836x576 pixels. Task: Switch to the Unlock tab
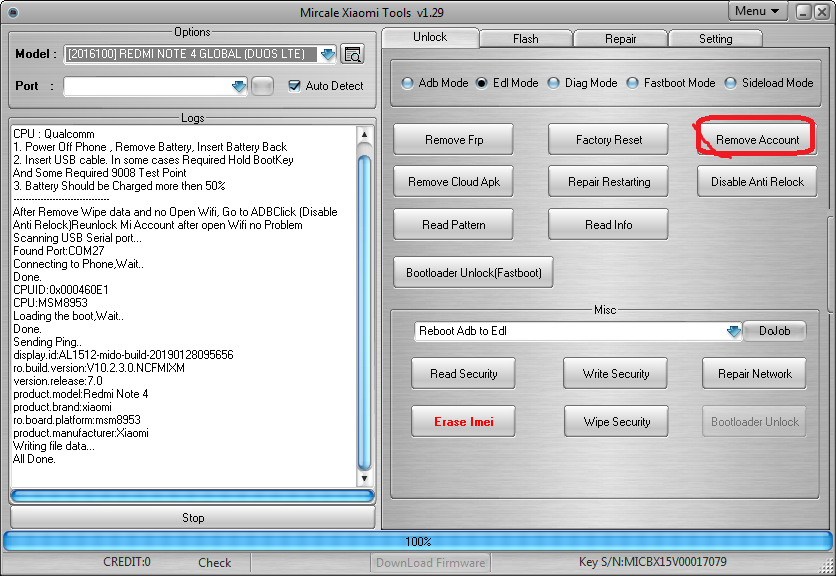click(x=430, y=37)
